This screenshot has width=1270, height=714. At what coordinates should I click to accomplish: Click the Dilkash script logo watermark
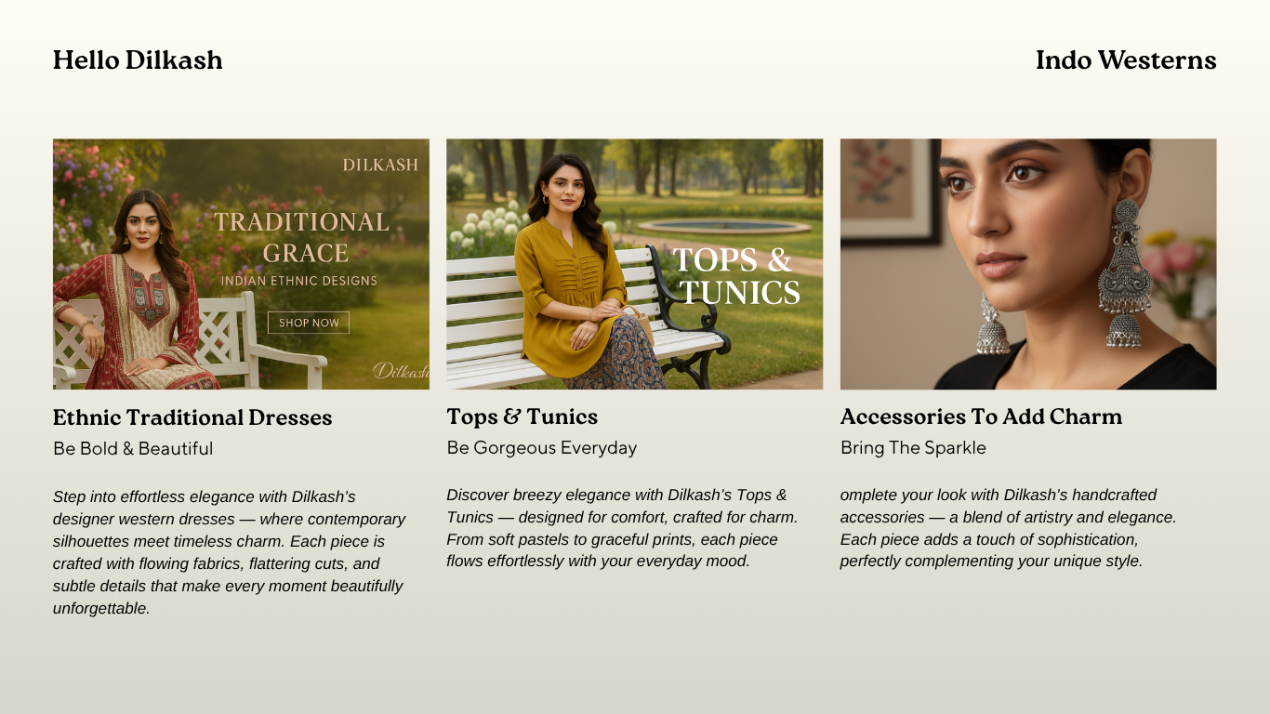401,371
